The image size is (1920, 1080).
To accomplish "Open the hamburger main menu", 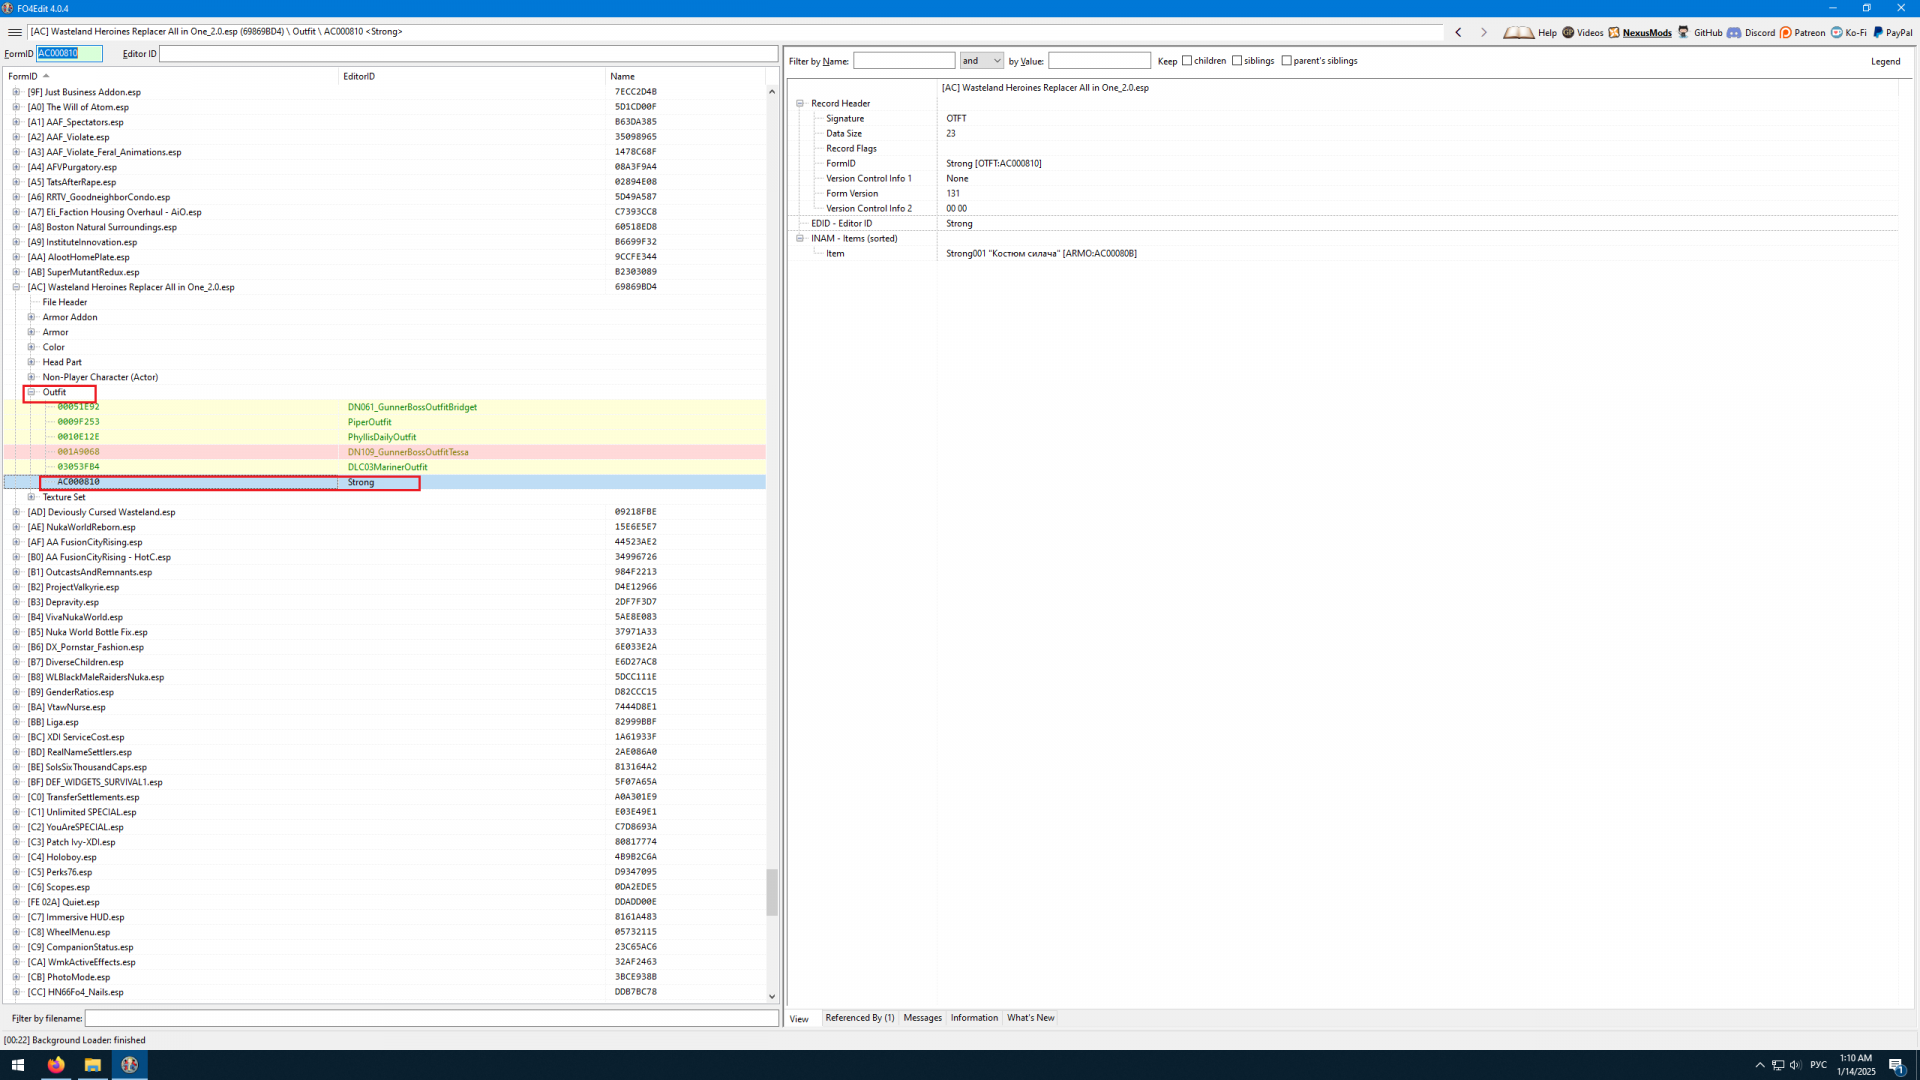I will pyautogui.click(x=14, y=32).
